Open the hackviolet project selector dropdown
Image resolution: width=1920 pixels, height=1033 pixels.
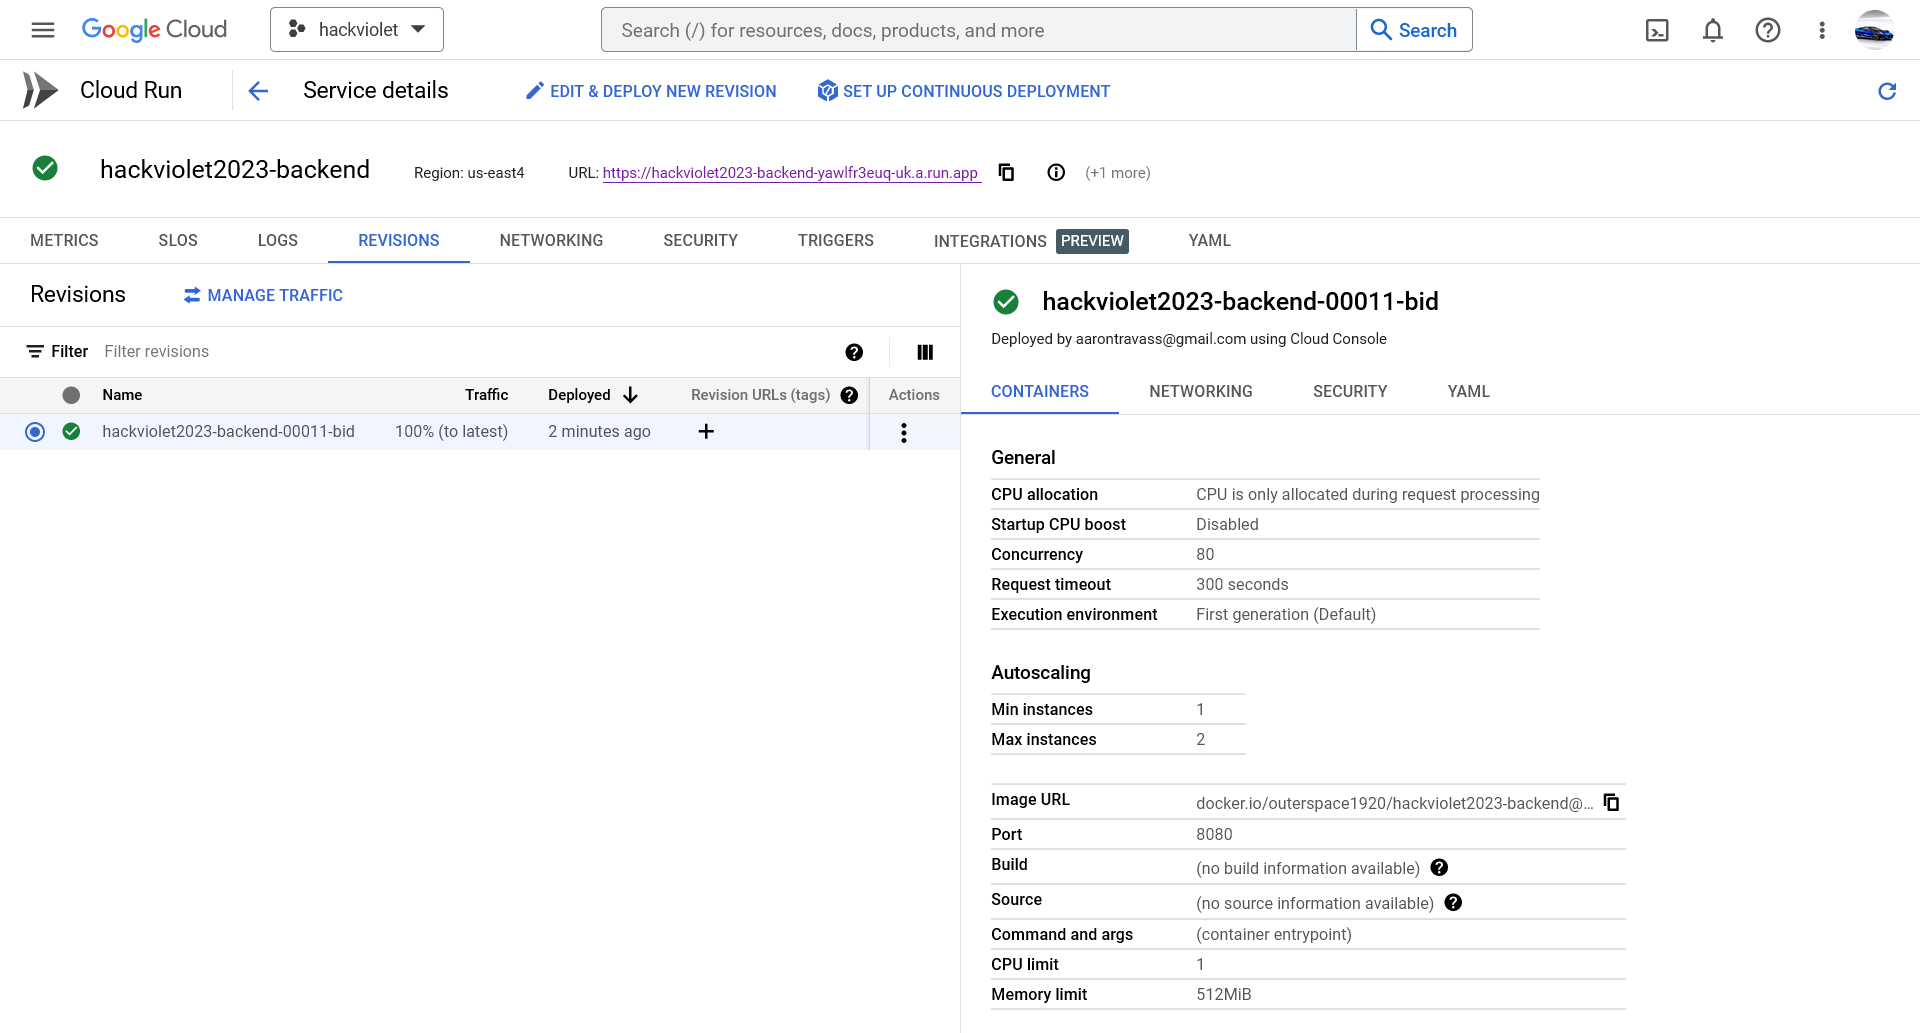pyautogui.click(x=357, y=30)
